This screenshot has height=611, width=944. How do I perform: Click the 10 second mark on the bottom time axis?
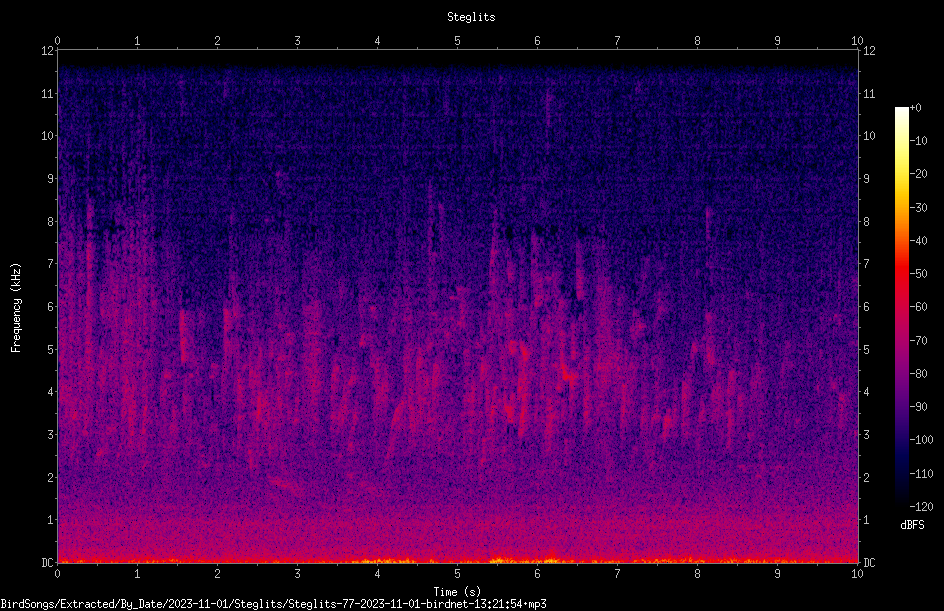pos(857,573)
